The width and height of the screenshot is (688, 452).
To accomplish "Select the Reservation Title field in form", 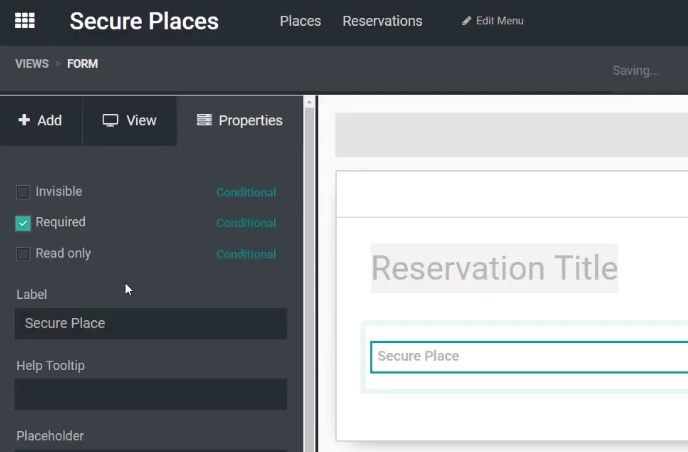I will click(x=494, y=268).
